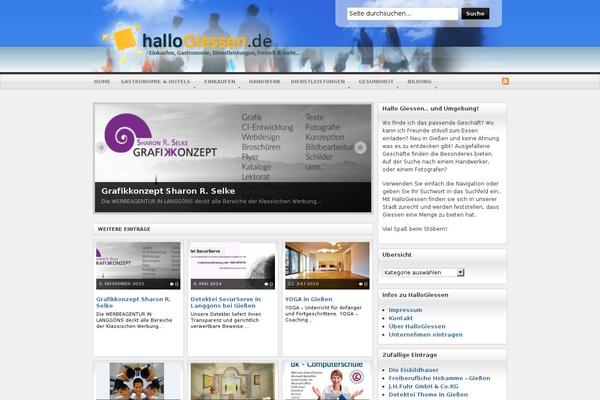
Task: Focus the Seite durchsuchen search field
Action: click(x=402, y=14)
